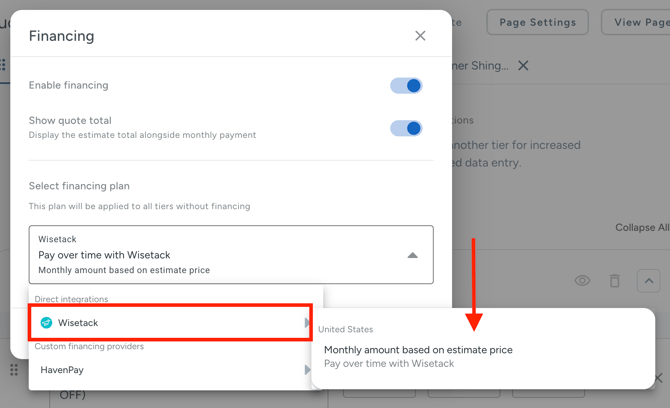Delete section using trash icon
This screenshot has width=670, height=408.
614,281
